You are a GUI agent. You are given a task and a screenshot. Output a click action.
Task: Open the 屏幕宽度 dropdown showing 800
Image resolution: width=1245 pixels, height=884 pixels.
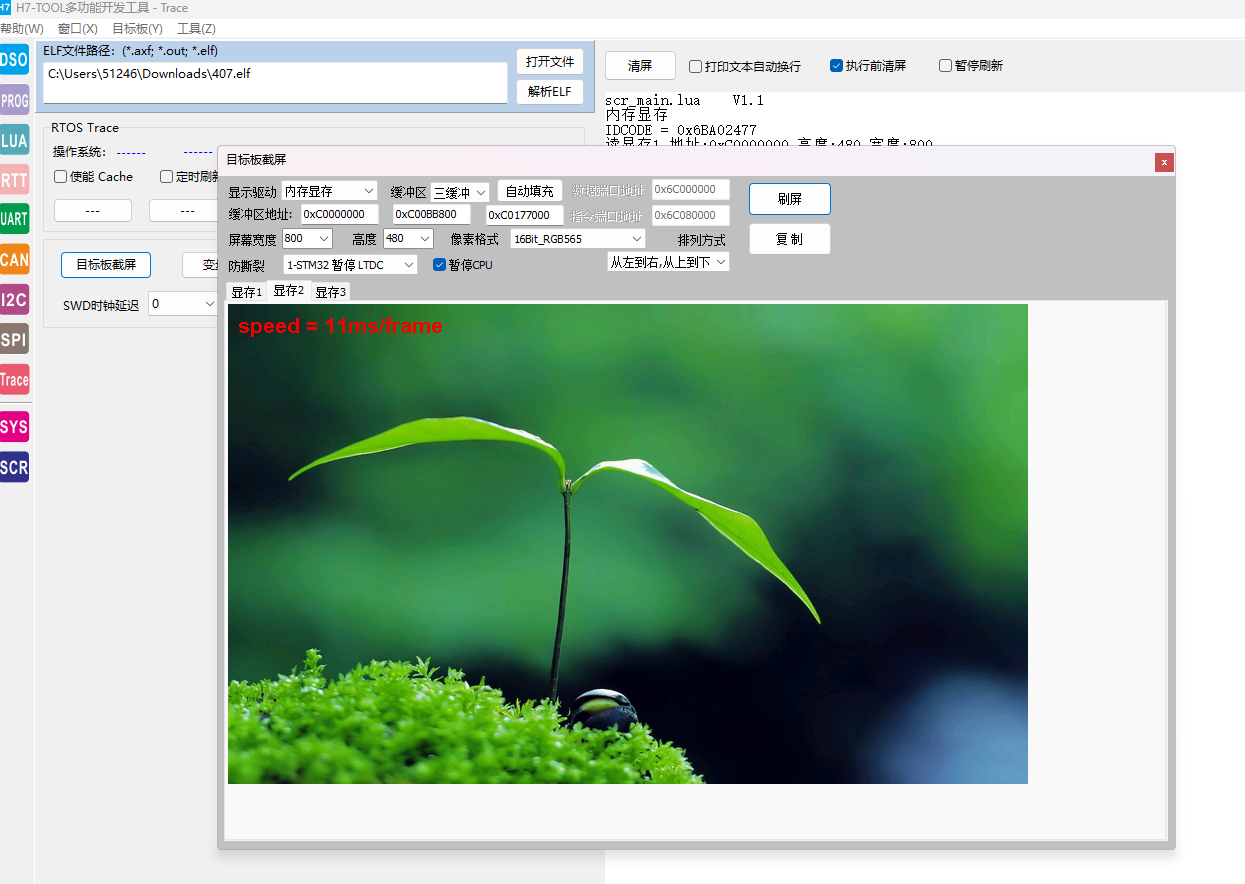[x=307, y=239]
